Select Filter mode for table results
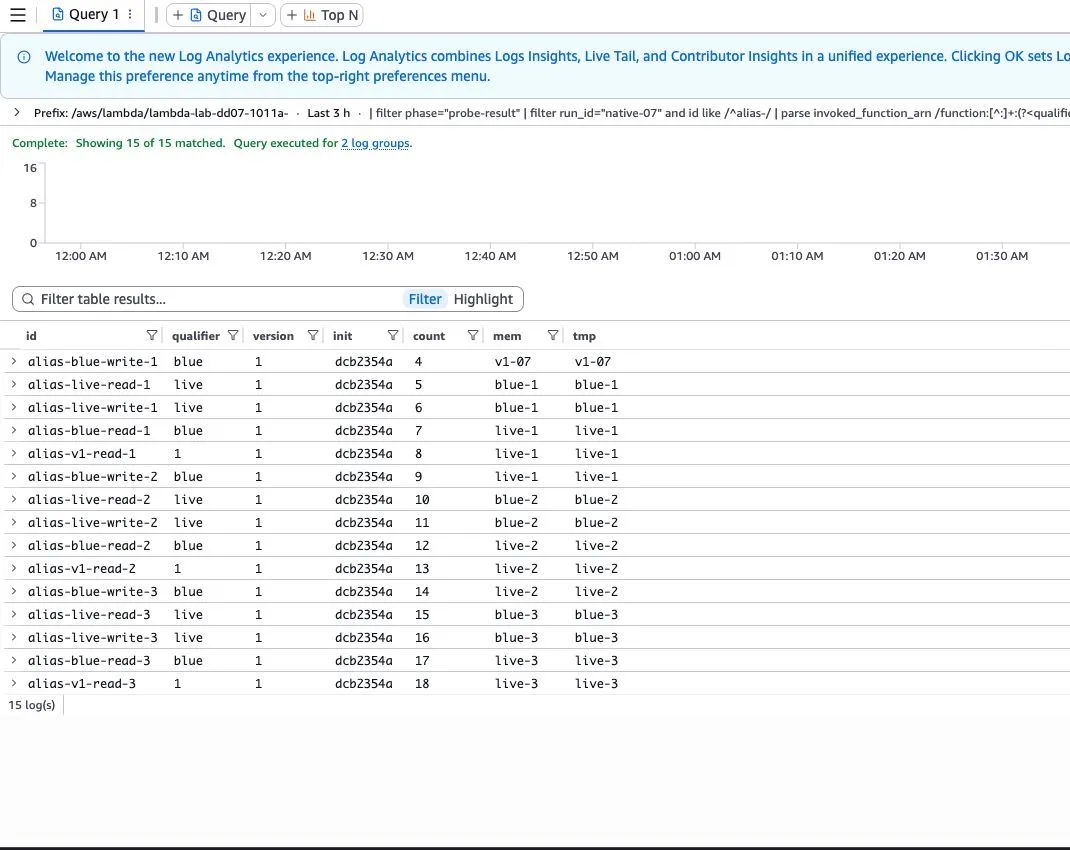 click(x=424, y=299)
